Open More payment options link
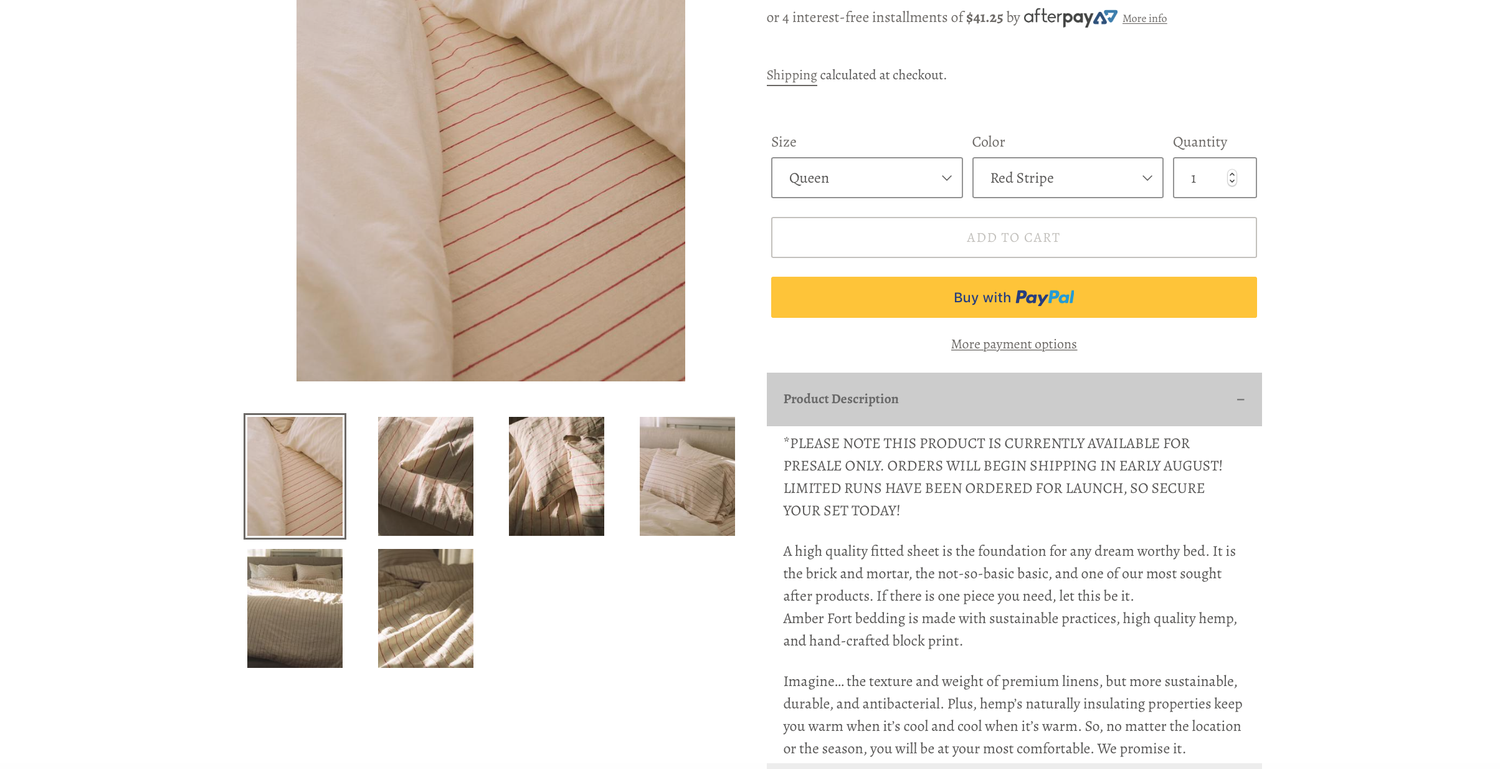This screenshot has width=1500, height=769. (x=1014, y=344)
